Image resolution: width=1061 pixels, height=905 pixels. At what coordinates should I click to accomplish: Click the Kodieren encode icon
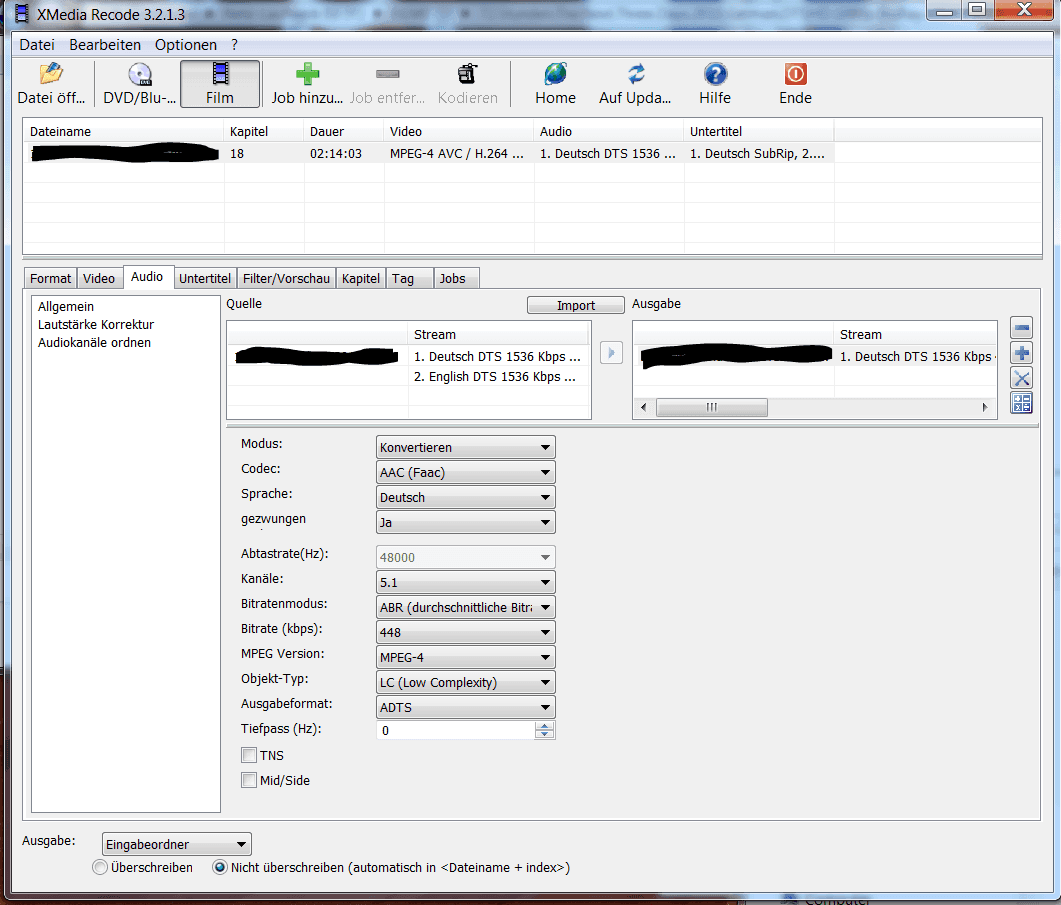pos(467,74)
